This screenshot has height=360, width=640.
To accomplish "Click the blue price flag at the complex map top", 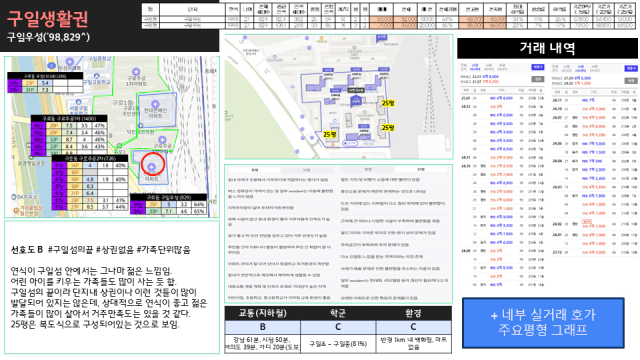I will (x=382, y=38).
